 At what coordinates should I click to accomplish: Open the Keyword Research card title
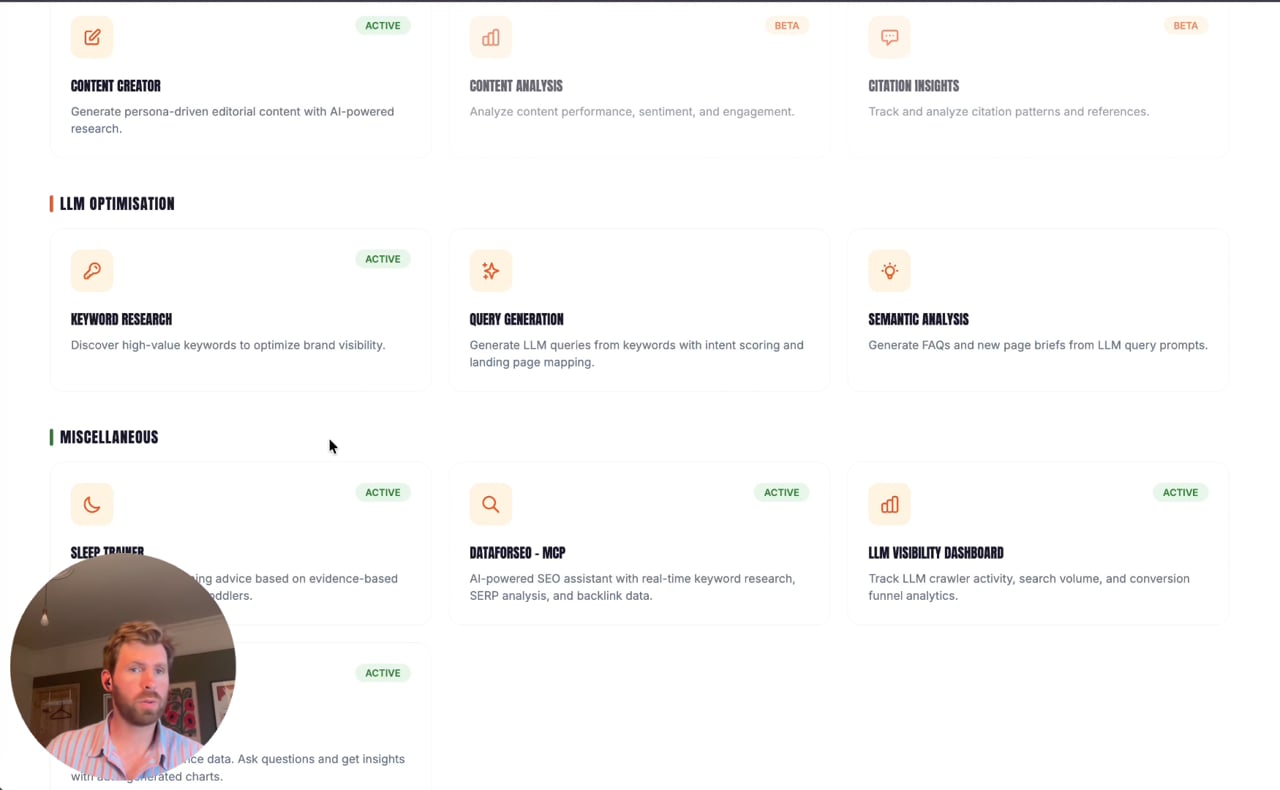click(x=121, y=319)
